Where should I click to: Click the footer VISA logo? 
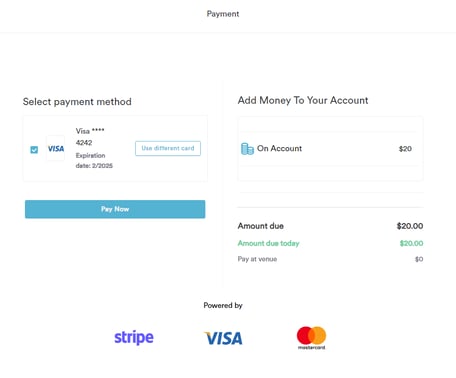click(x=223, y=338)
